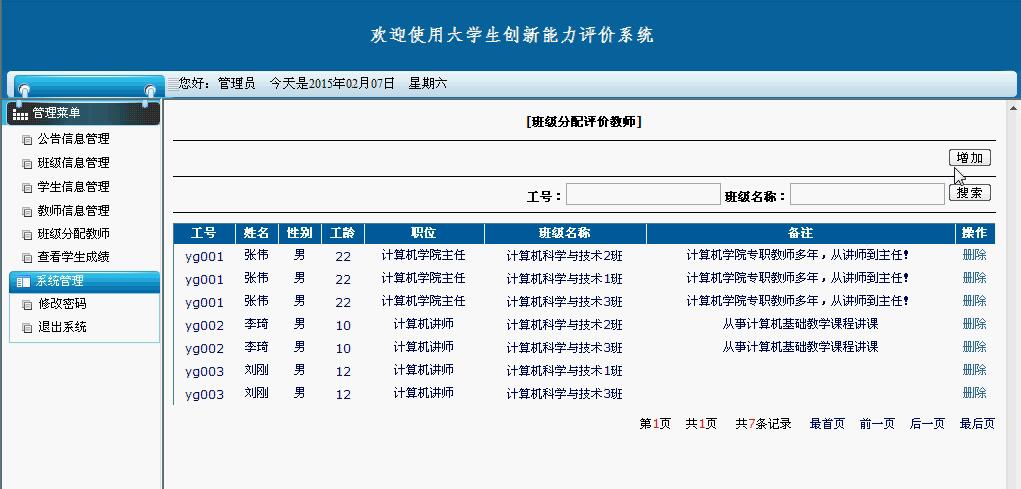Open 公告信息管理 in the menu
Screen dimensions: 1021x489
tap(74, 139)
